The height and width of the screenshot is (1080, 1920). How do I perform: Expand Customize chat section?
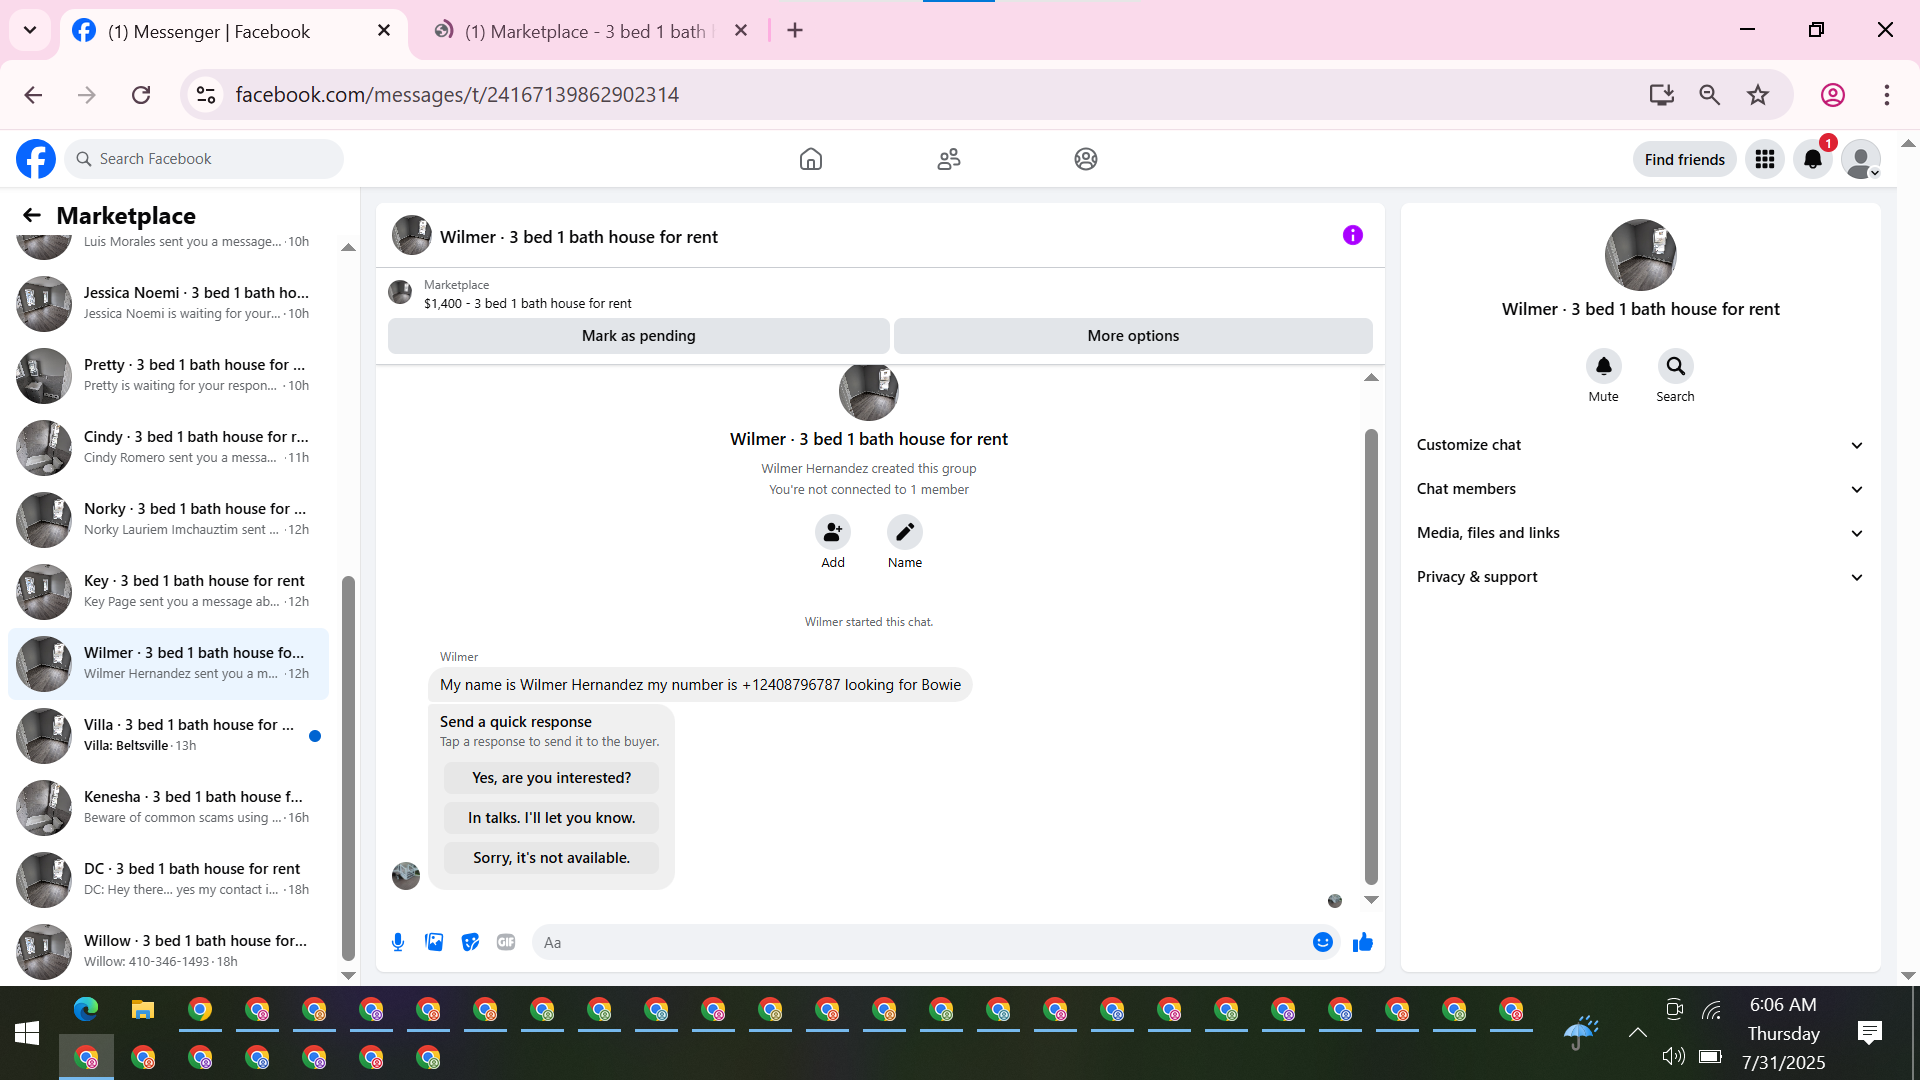pos(1640,445)
